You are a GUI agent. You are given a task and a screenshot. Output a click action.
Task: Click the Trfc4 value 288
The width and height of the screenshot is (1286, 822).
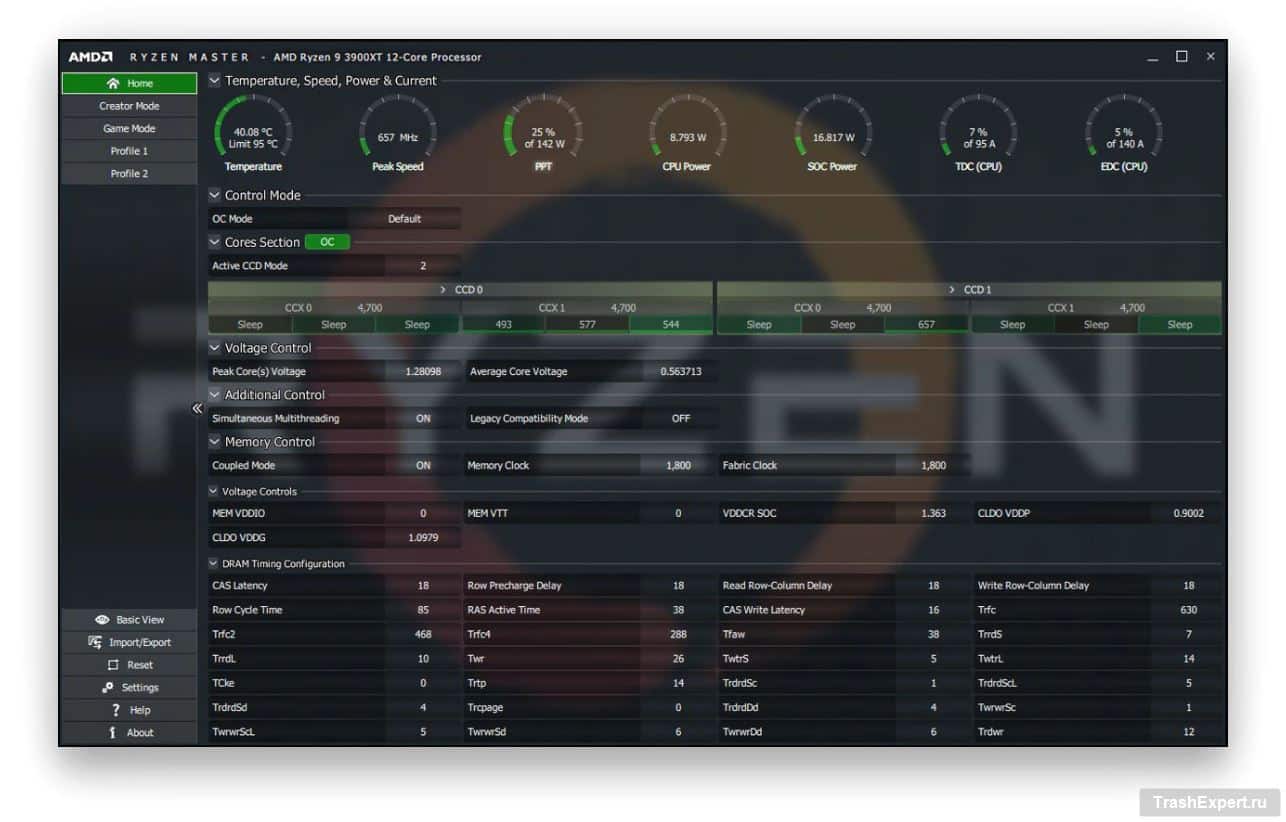click(x=679, y=634)
